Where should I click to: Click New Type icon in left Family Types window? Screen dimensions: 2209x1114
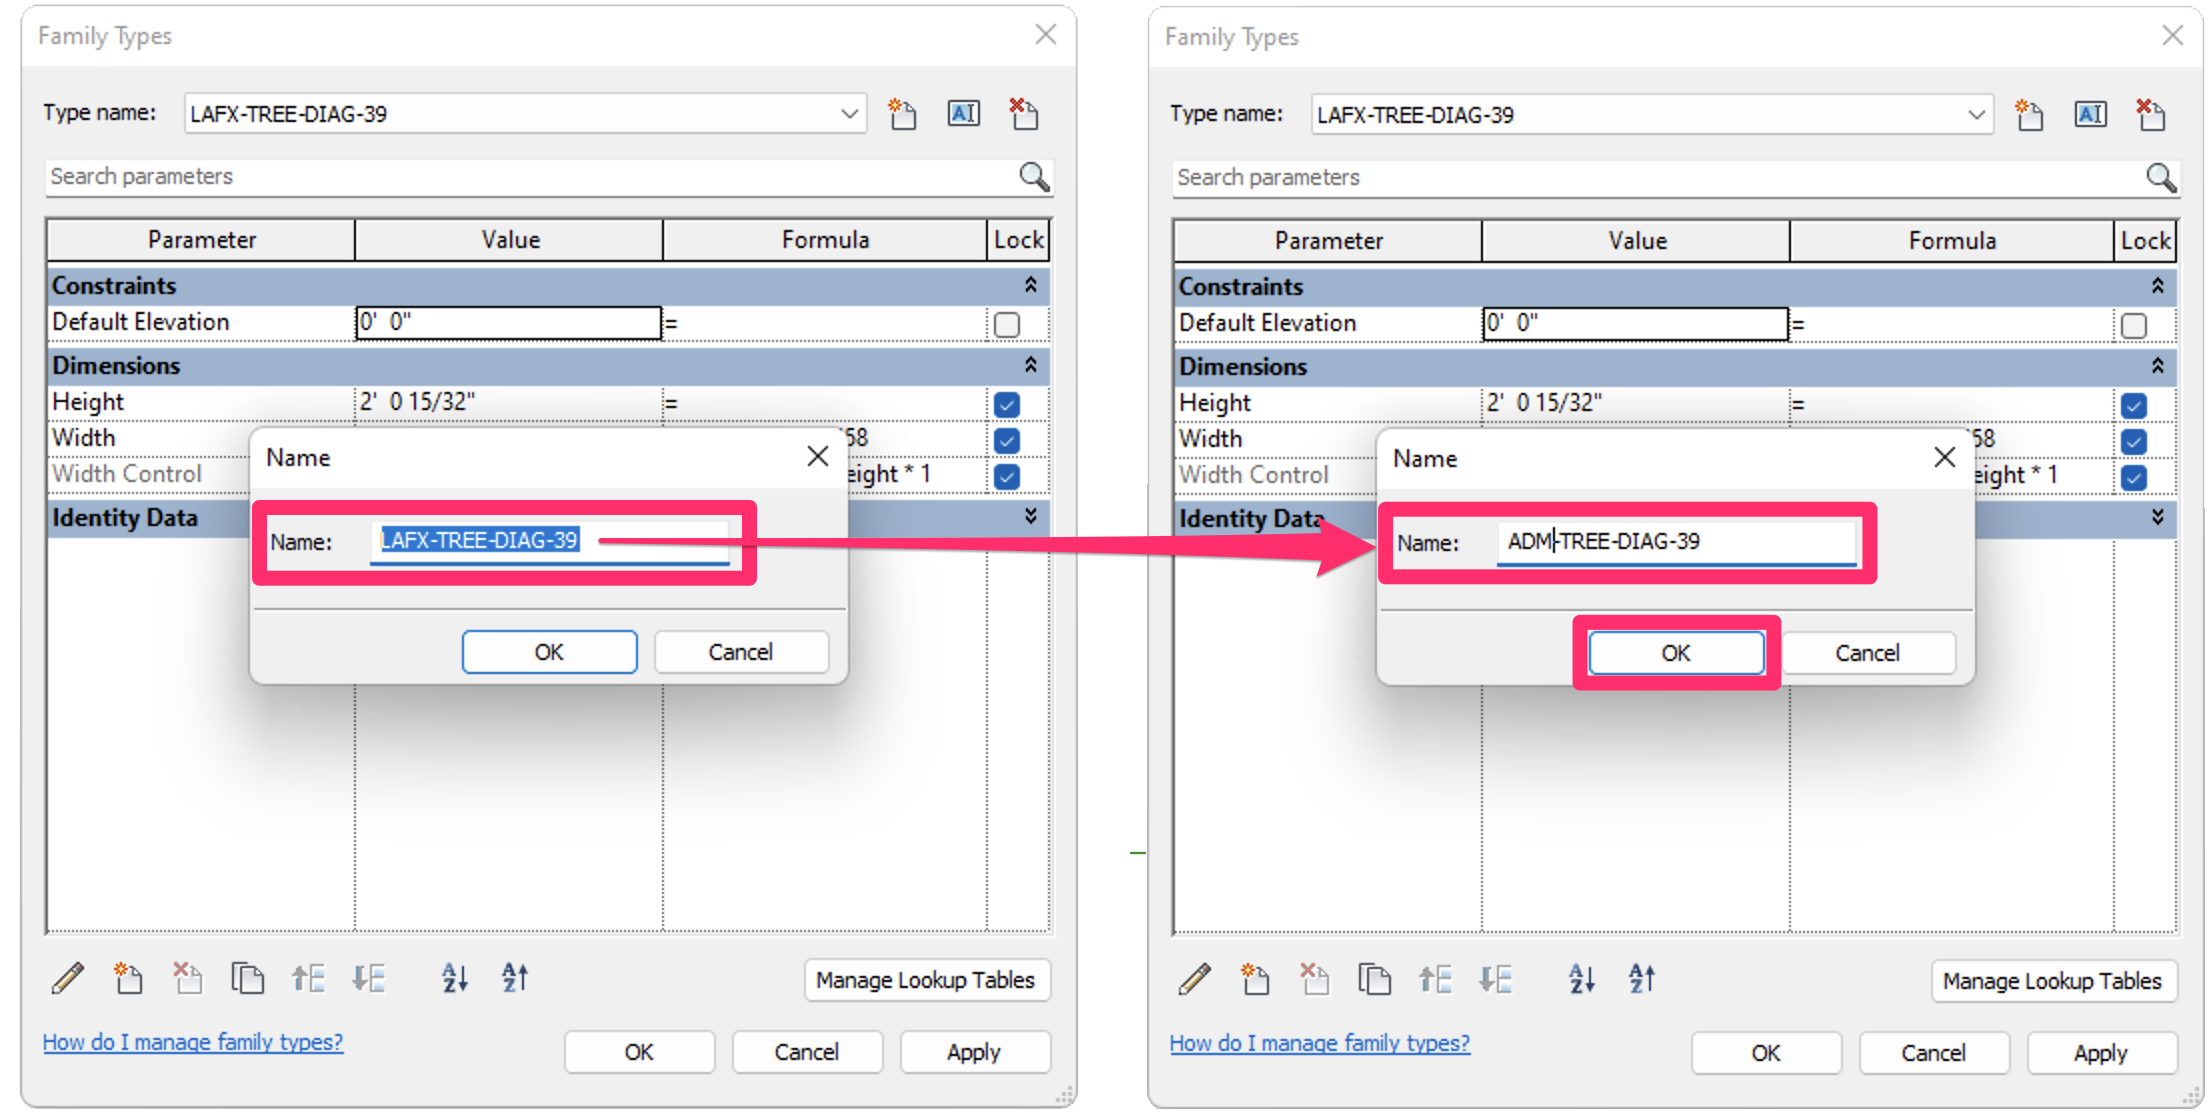point(902,114)
